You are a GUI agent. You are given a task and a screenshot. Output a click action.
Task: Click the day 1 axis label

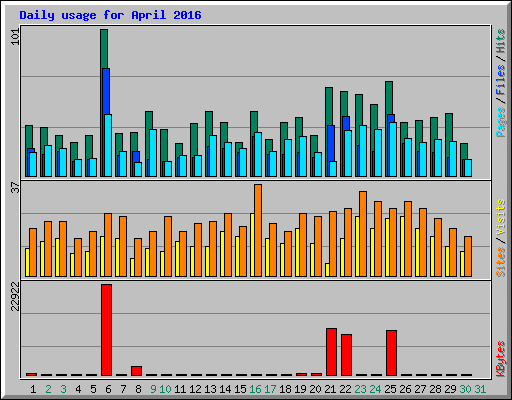coord(33,389)
